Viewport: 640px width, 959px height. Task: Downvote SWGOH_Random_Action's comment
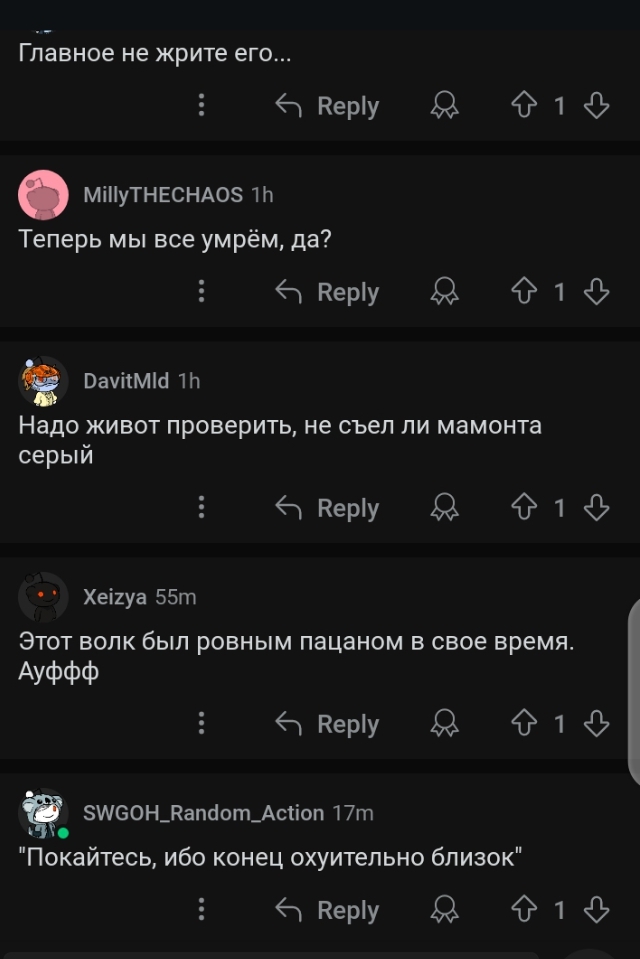596,910
